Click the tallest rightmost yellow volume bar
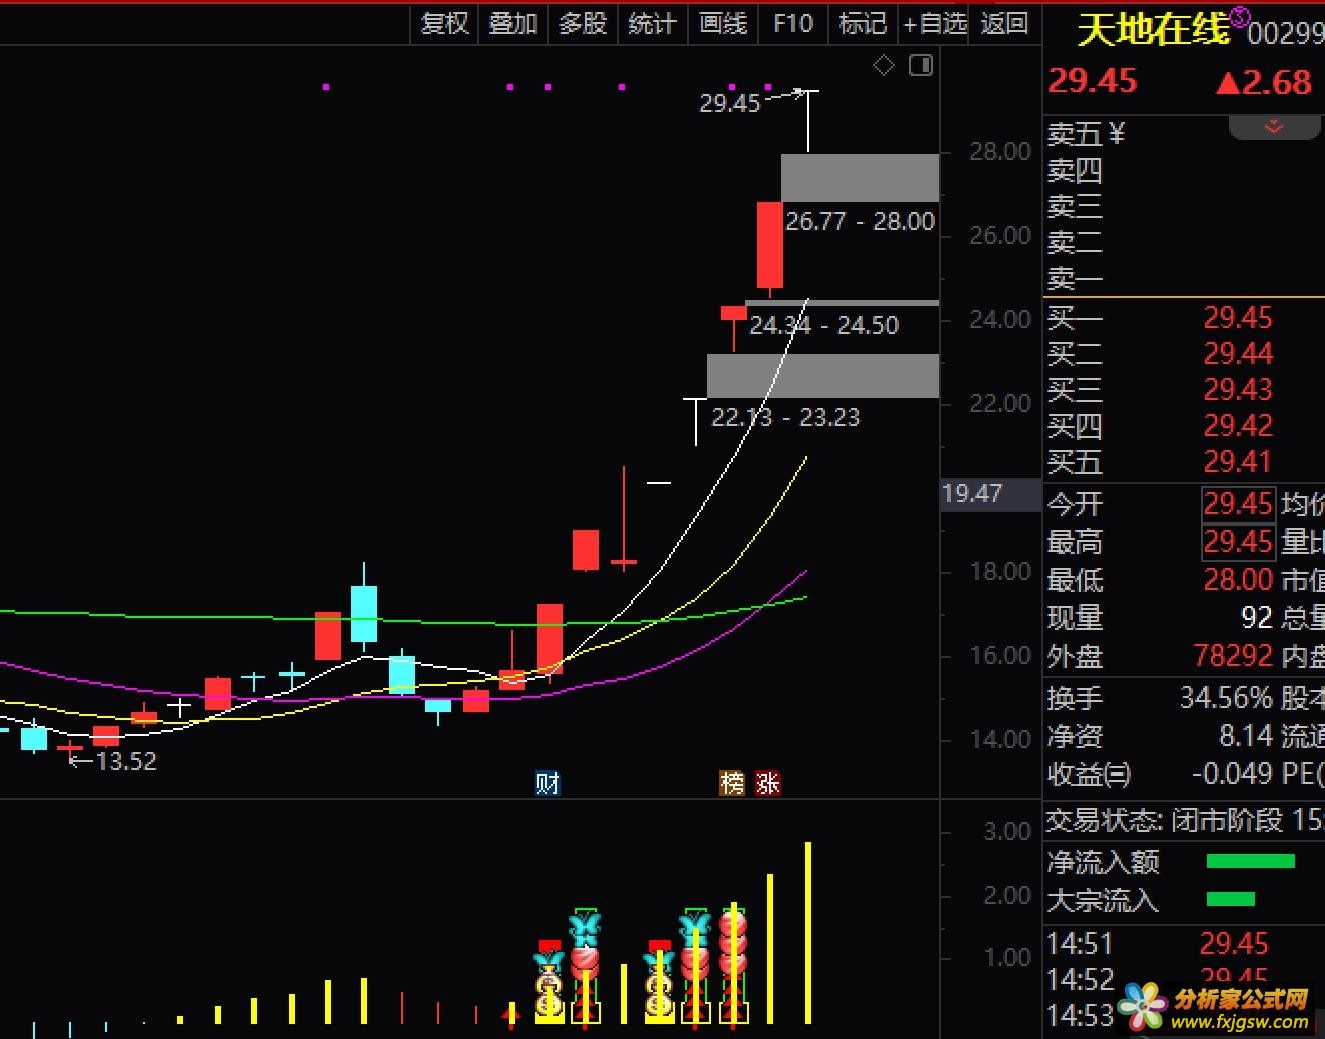Image resolution: width=1325 pixels, height=1039 pixels. coord(808,933)
